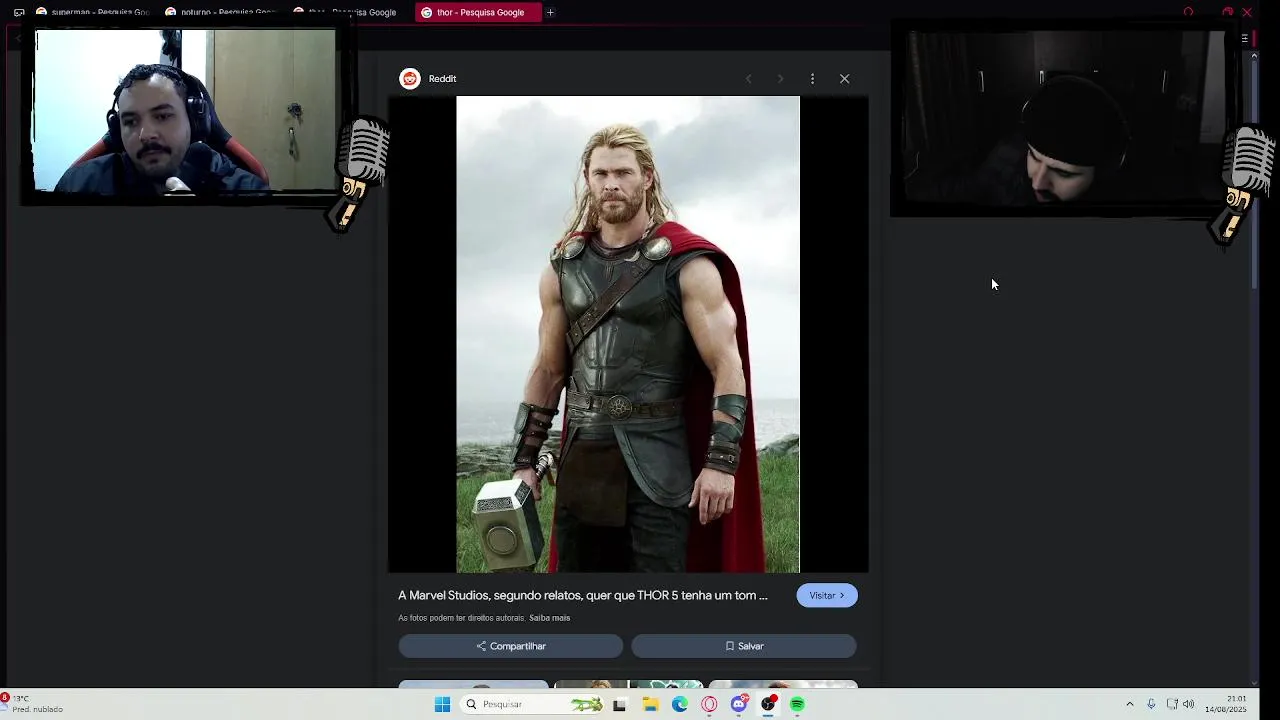Click the tab-bar workspace icon at top left

click(x=18, y=12)
